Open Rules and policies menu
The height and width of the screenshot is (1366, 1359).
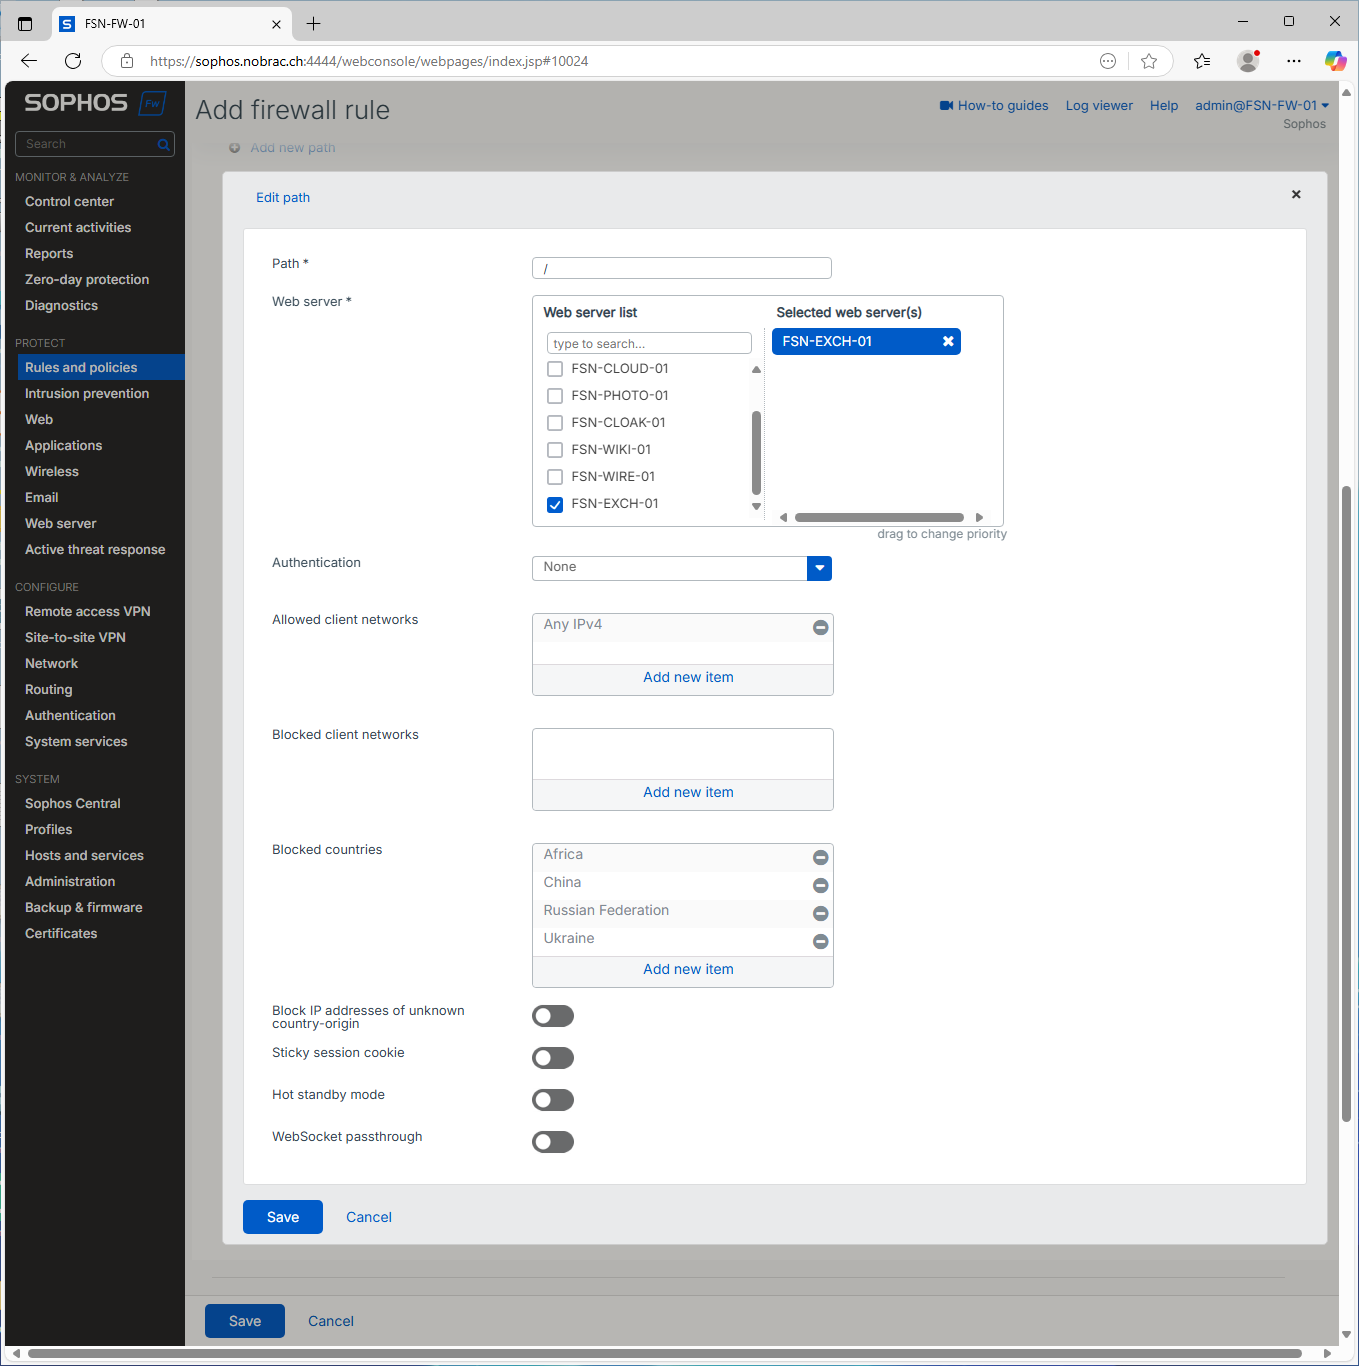[101, 367]
